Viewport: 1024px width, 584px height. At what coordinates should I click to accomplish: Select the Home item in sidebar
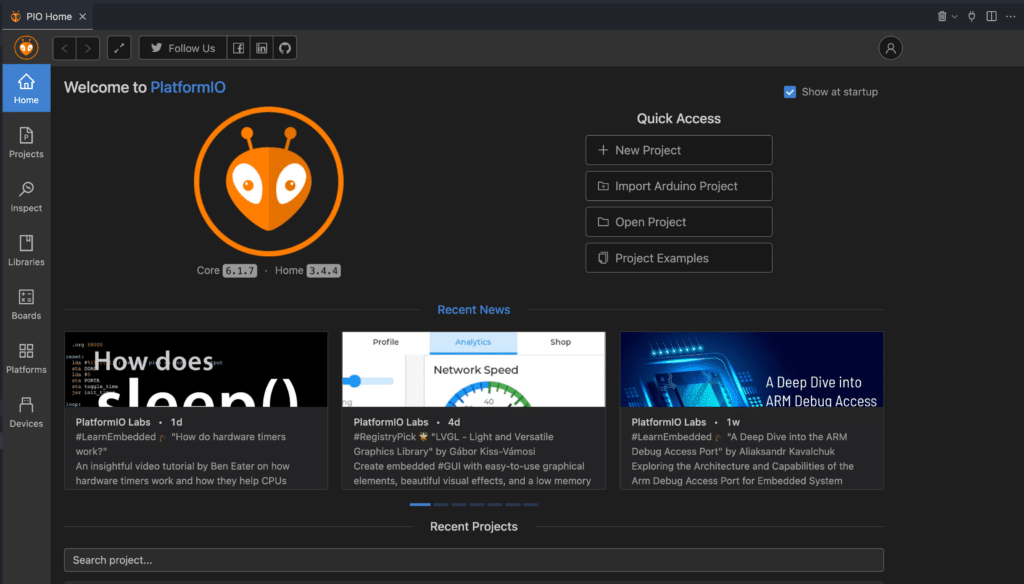pos(26,89)
